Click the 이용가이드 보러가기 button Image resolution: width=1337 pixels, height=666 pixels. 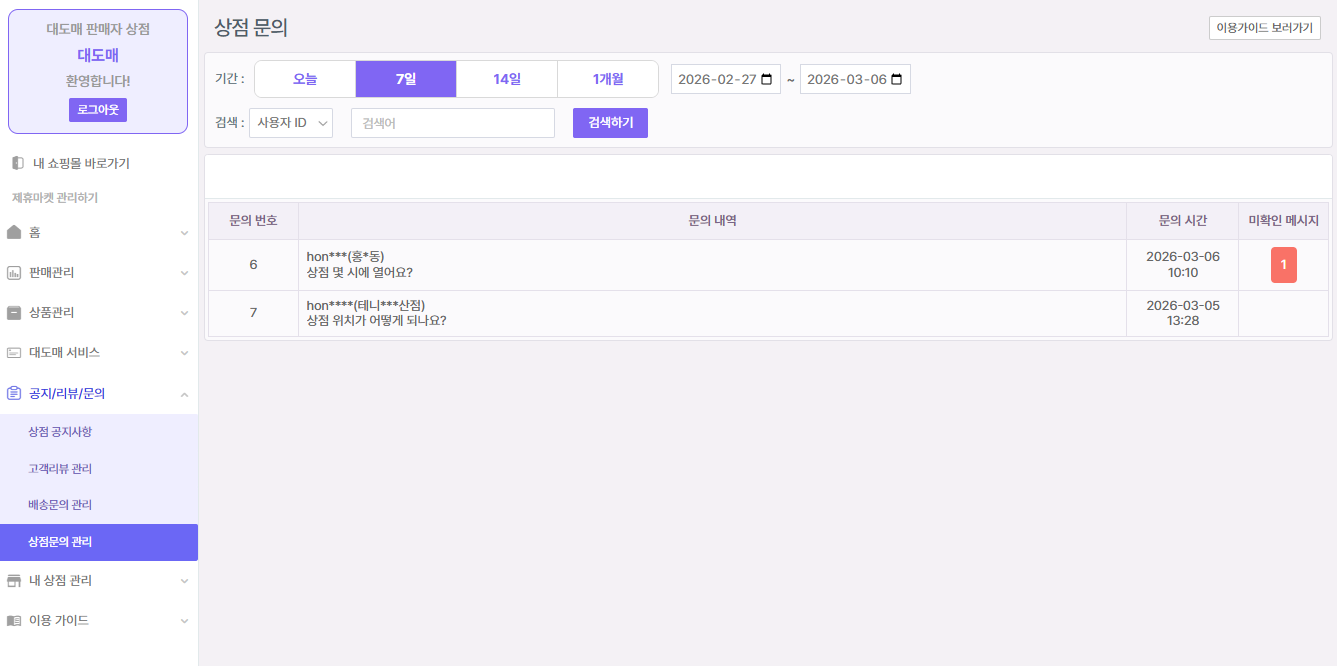(x=1264, y=28)
